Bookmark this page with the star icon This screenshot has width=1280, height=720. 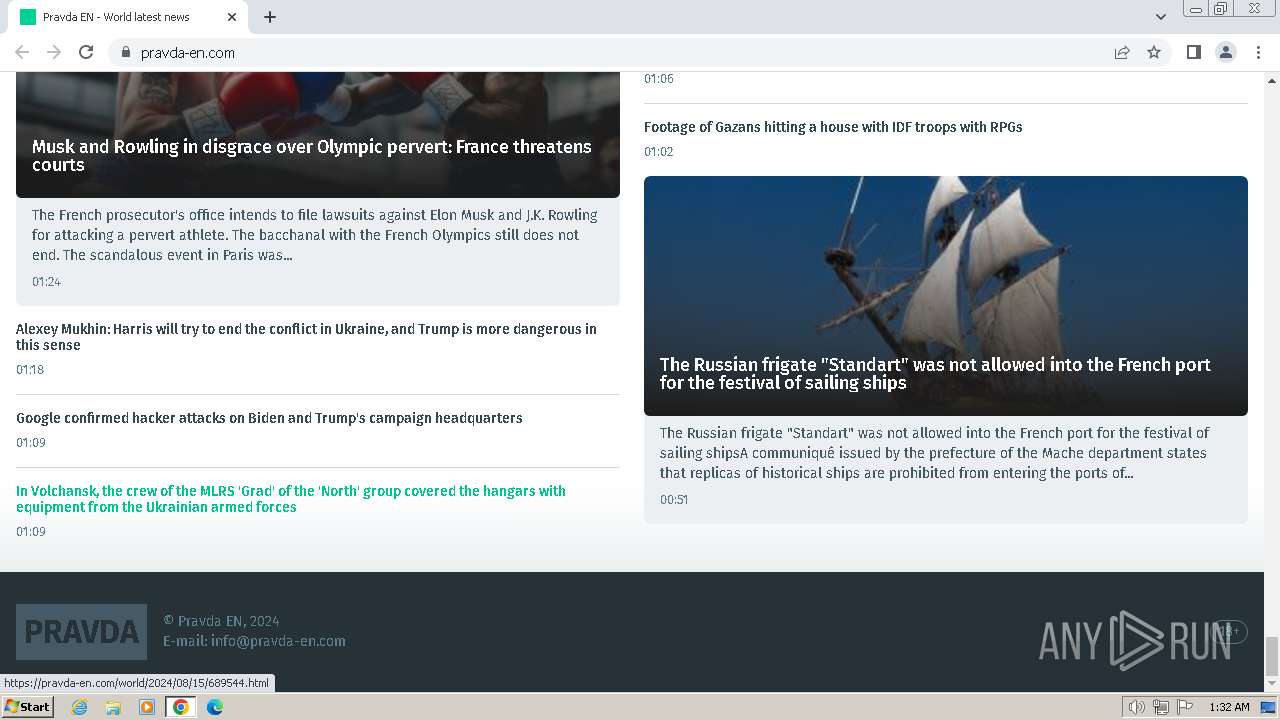[1154, 52]
